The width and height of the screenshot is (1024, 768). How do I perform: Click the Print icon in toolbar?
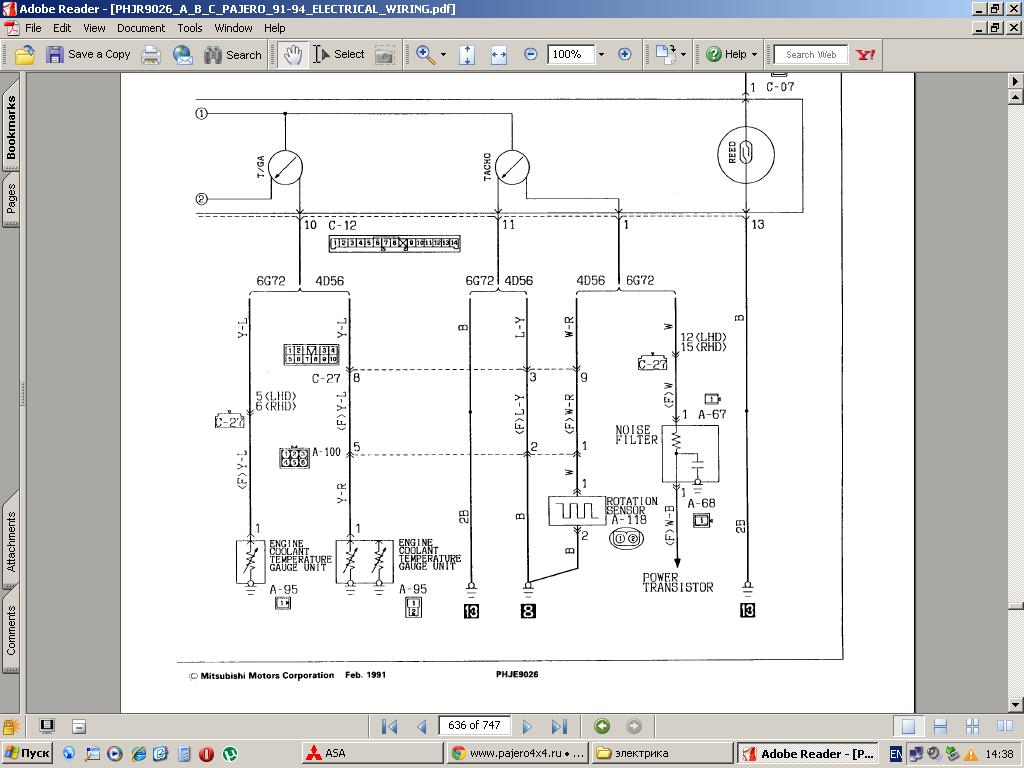(x=151, y=55)
